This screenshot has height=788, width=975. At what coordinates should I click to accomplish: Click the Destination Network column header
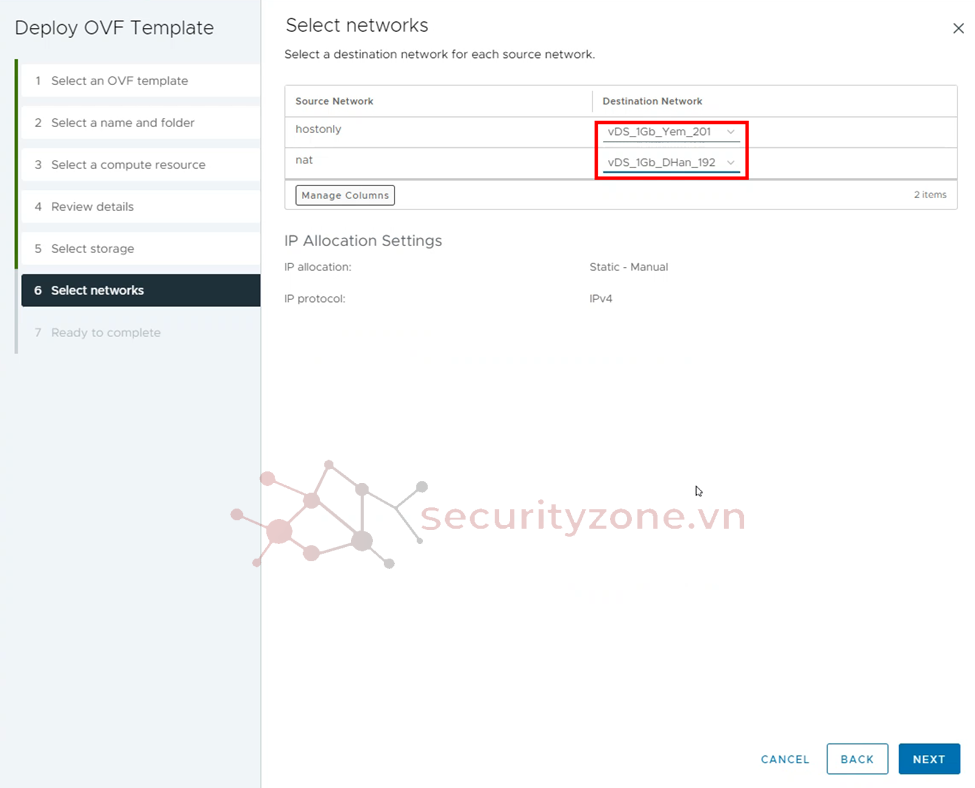(652, 101)
